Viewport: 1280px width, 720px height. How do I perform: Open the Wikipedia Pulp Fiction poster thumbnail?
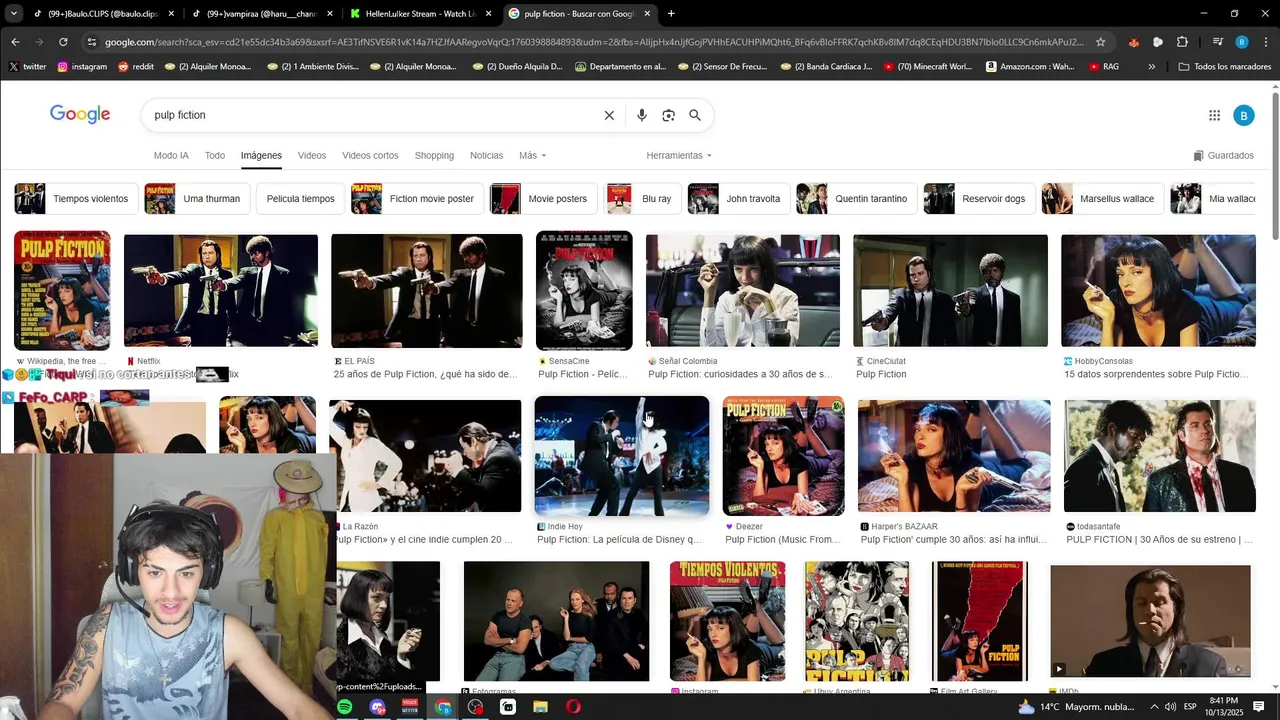click(x=62, y=290)
